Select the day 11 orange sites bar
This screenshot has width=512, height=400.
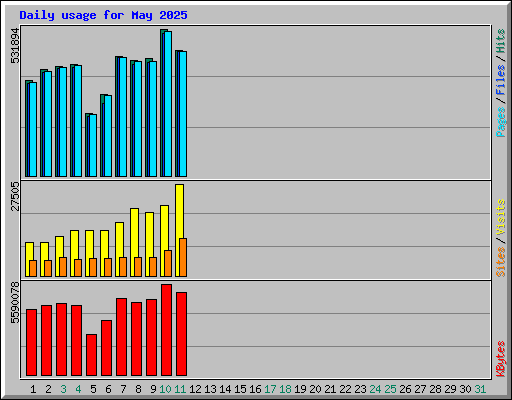[183, 257]
